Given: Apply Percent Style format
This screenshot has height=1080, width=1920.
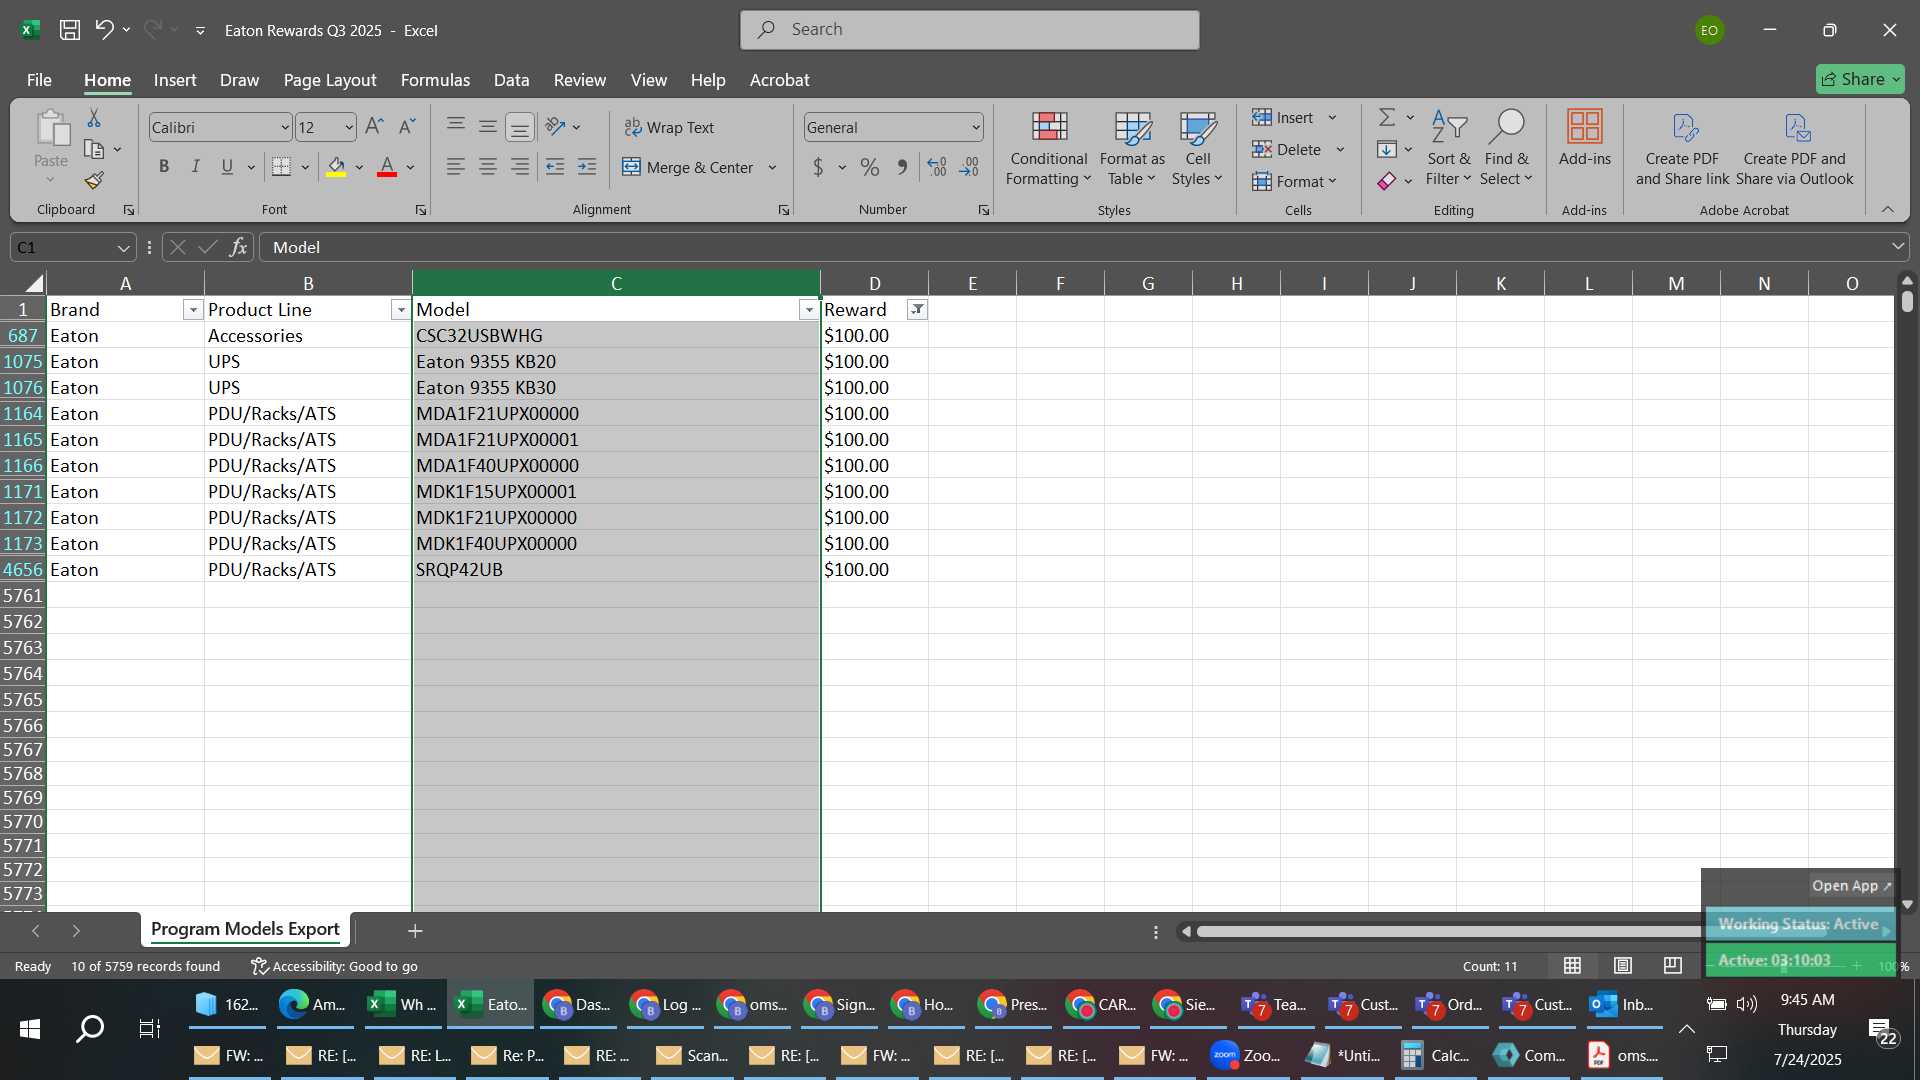Looking at the screenshot, I should (x=870, y=168).
